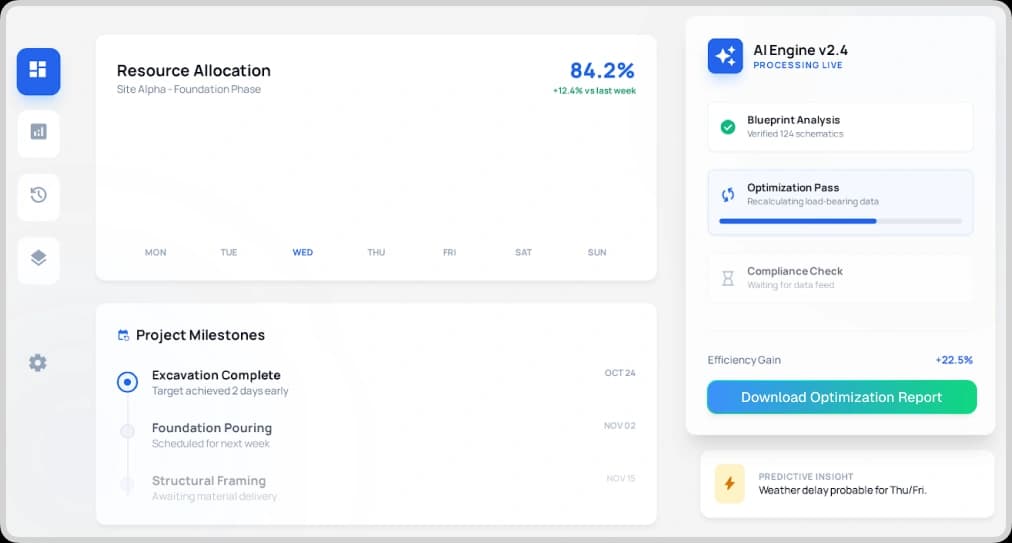Click 'Site Alpha - Foundation Phase' subtitle
This screenshot has width=1012, height=543.
(189, 90)
